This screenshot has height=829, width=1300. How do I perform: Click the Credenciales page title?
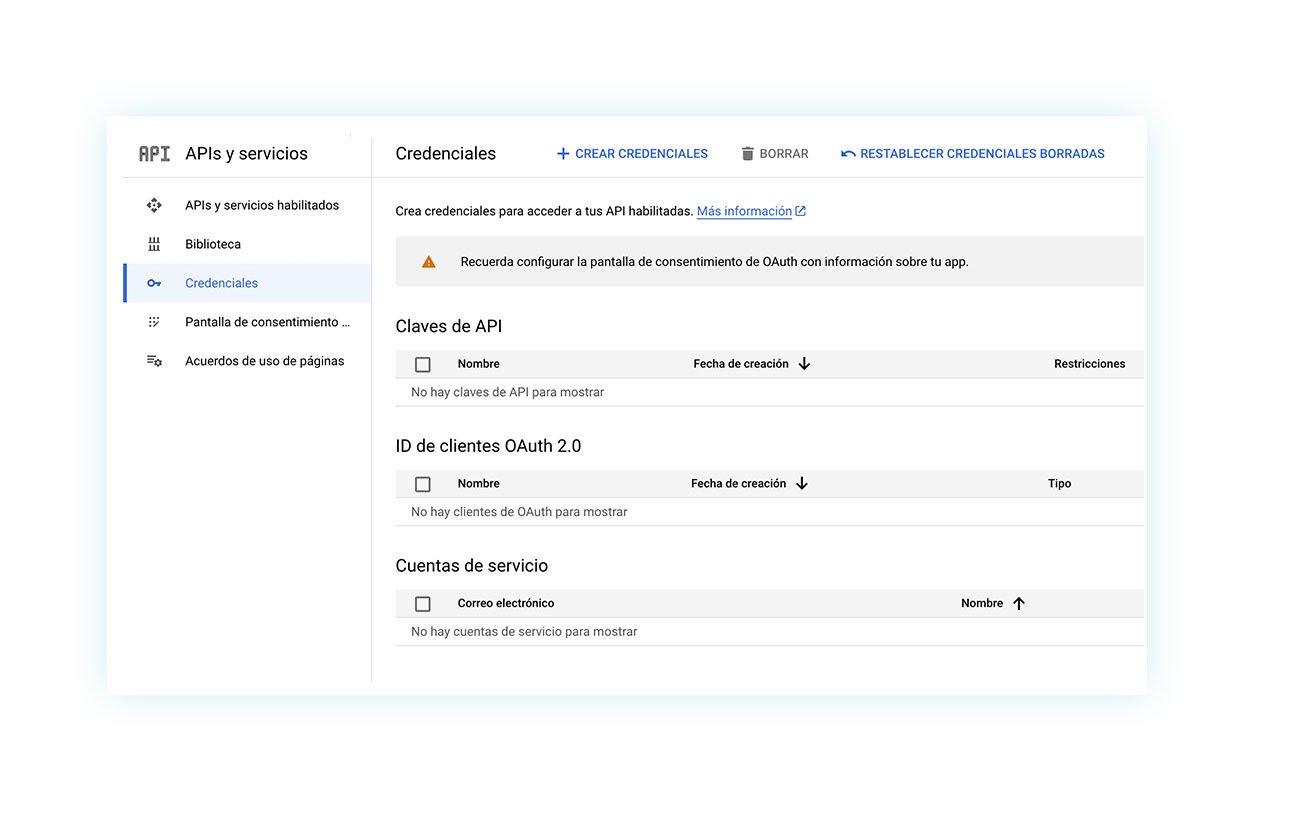click(446, 154)
